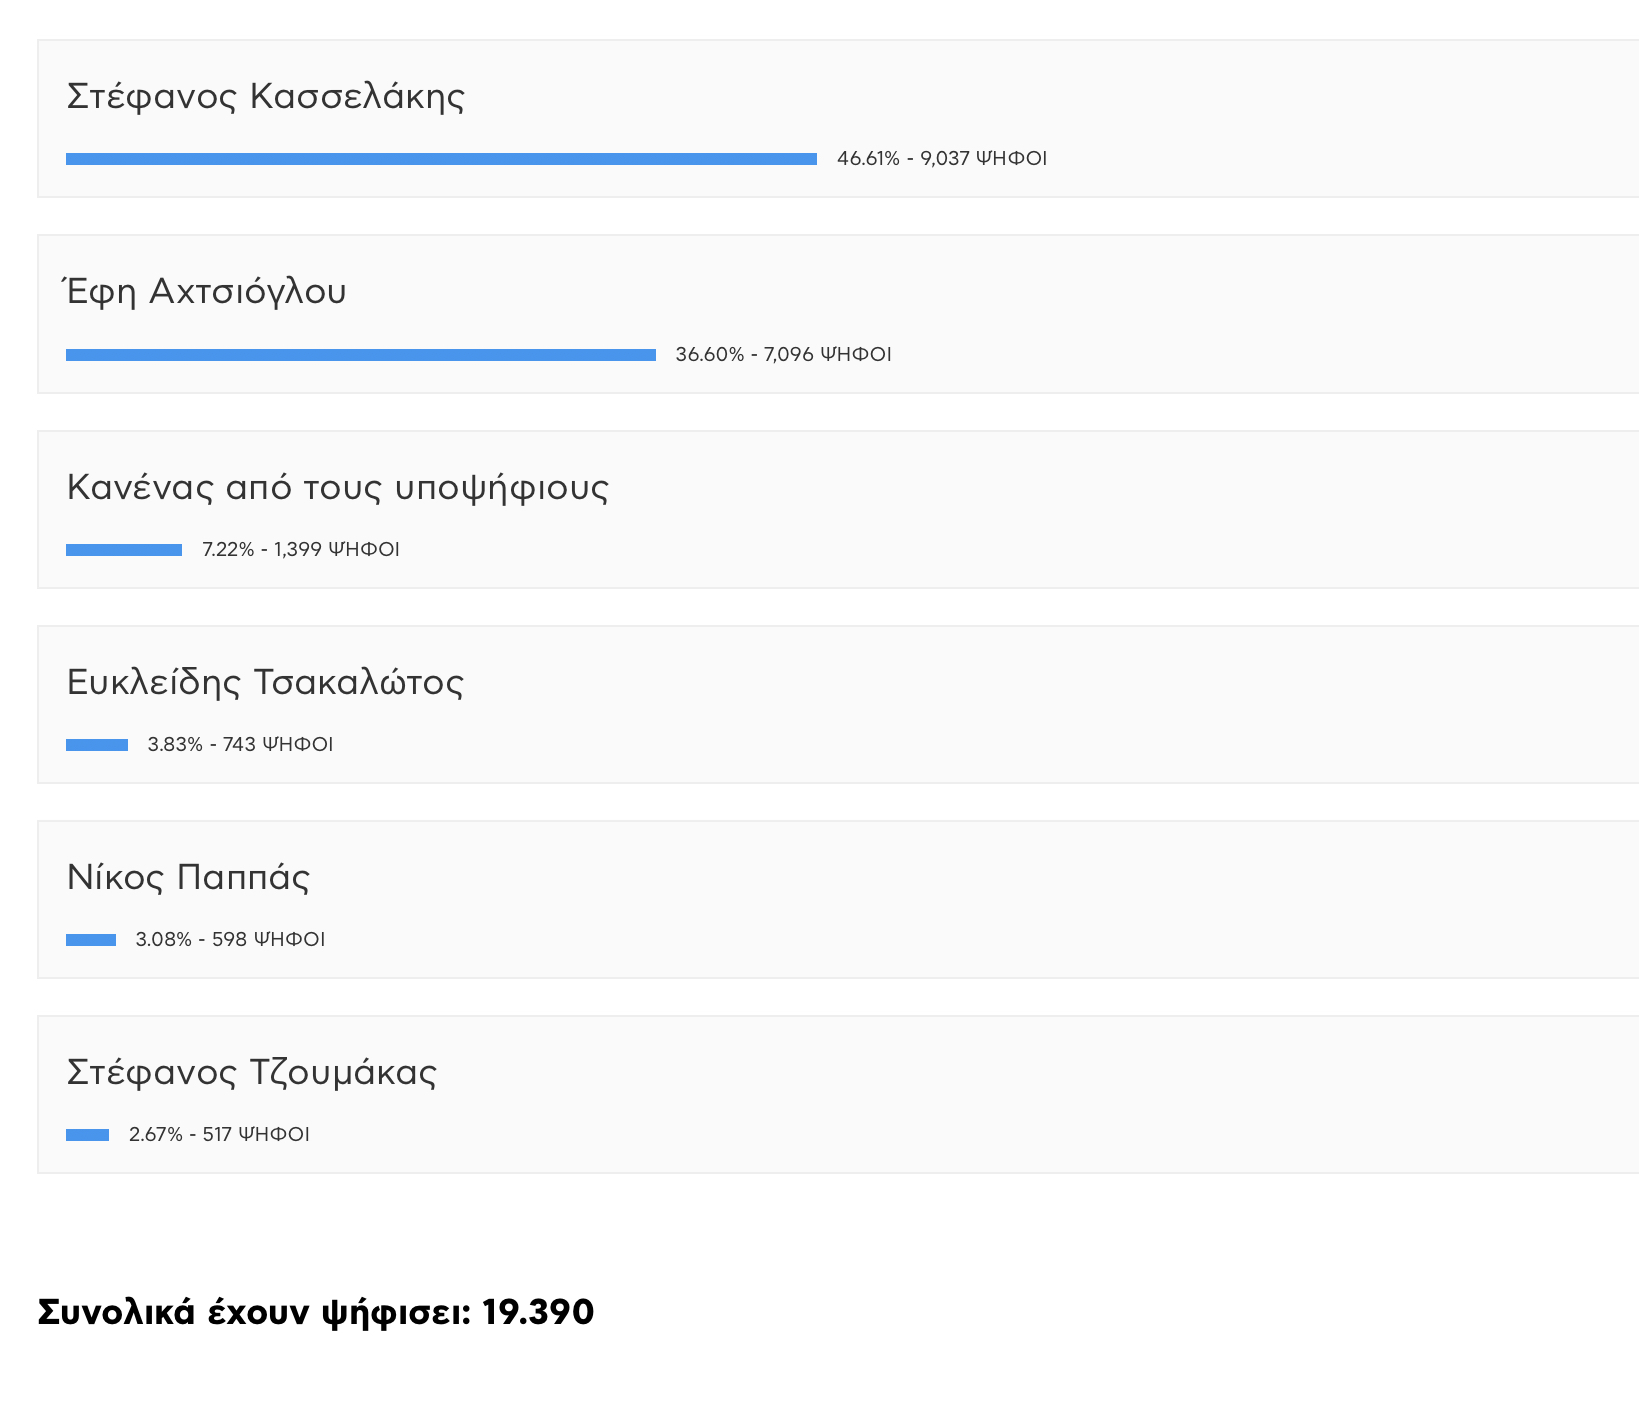Select the Έφη Αχτσιόγλου candidate heading
The width and height of the screenshot is (1639, 1420).
[206, 291]
